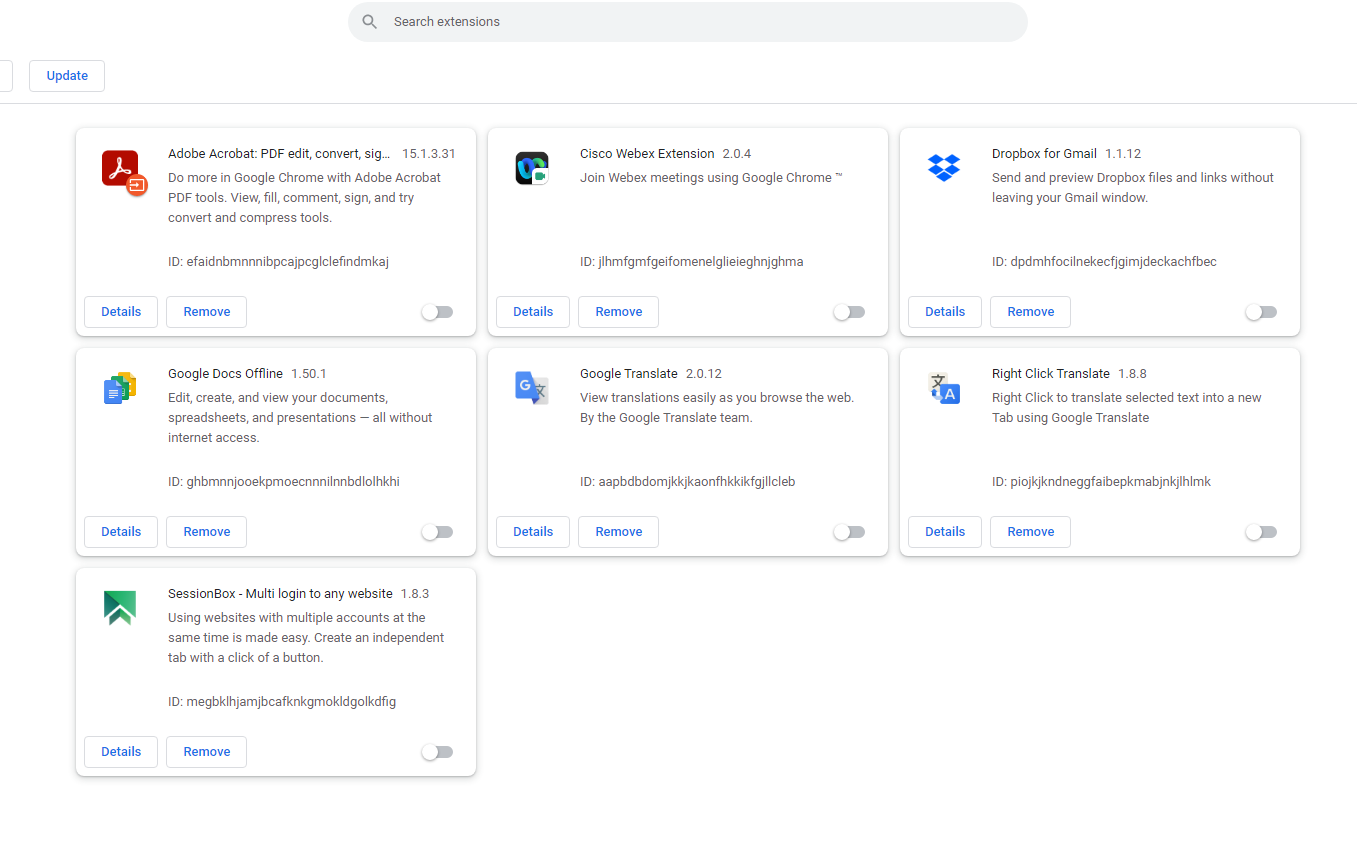
Task: Click version number 15.1.3.31
Action: tap(429, 154)
